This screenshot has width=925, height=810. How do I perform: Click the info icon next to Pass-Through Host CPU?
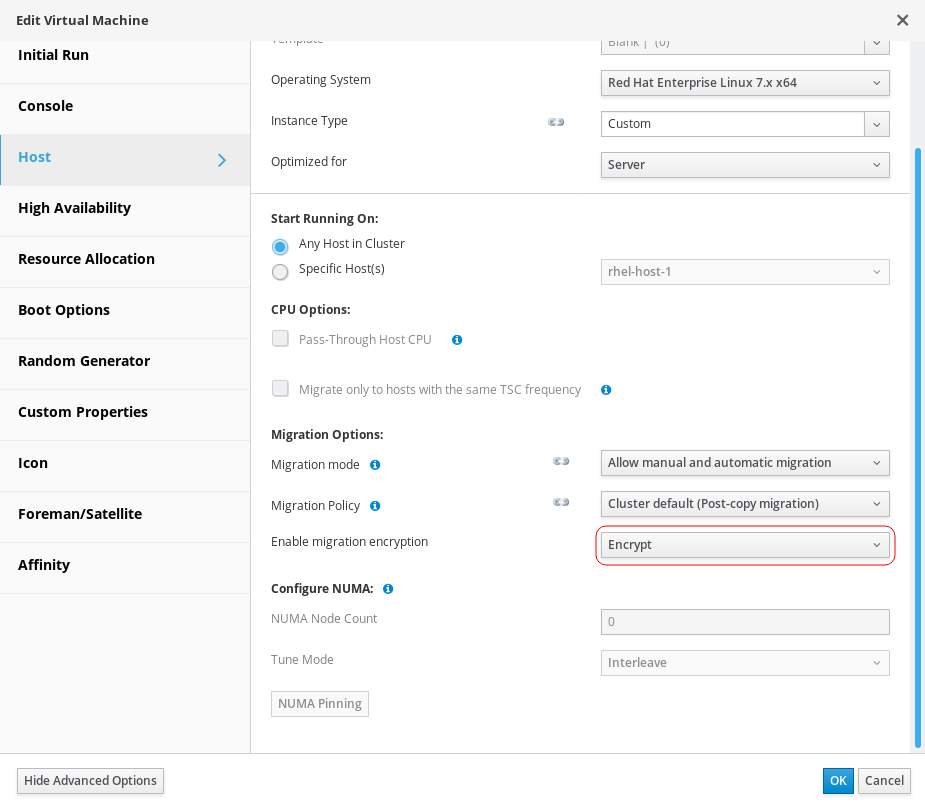click(457, 340)
